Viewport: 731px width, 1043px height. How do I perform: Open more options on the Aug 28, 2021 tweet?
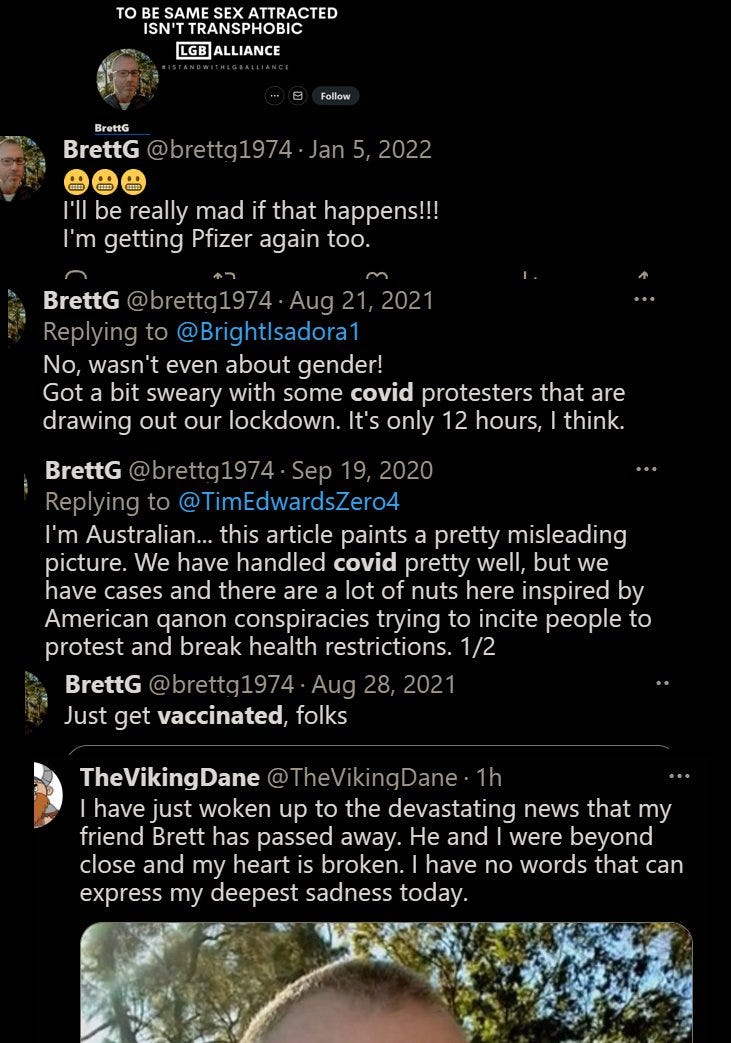pyautogui.click(x=662, y=683)
